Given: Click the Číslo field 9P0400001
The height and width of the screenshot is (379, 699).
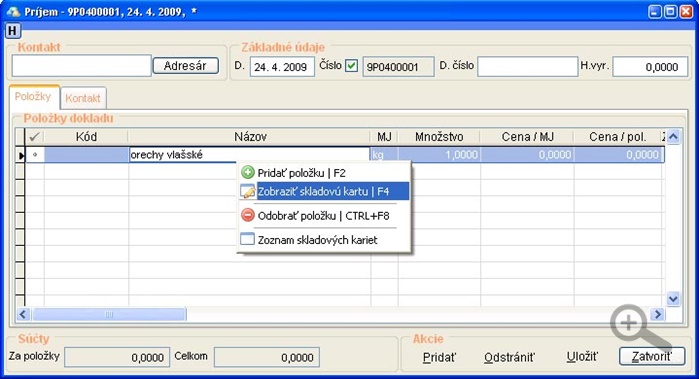Looking at the screenshot, I should (398, 67).
